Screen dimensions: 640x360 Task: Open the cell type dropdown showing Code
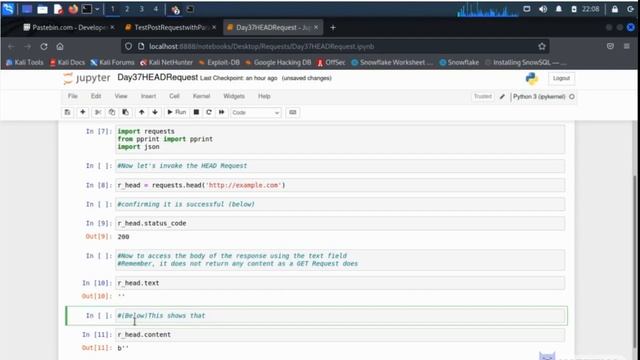click(256, 113)
